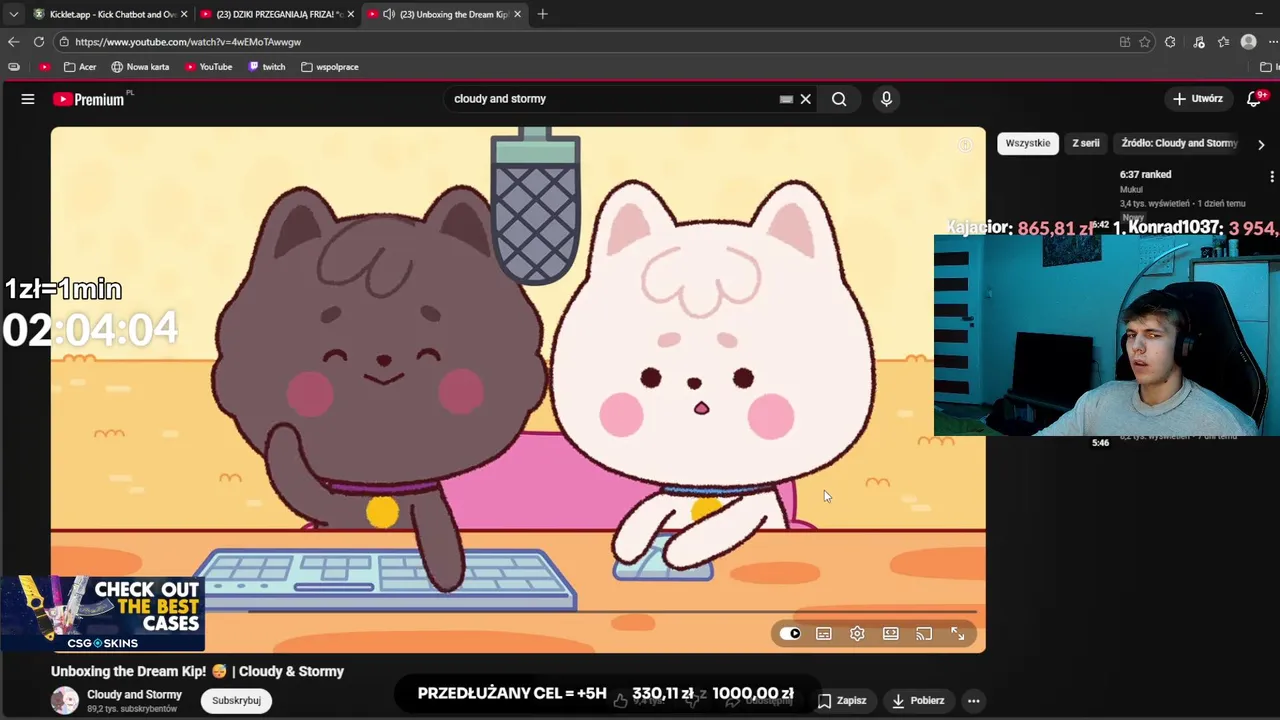Image resolution: width=1280 pixels, height=720 pixels.
Task: Click the browser address bar URL
Action: click(188, 42)
